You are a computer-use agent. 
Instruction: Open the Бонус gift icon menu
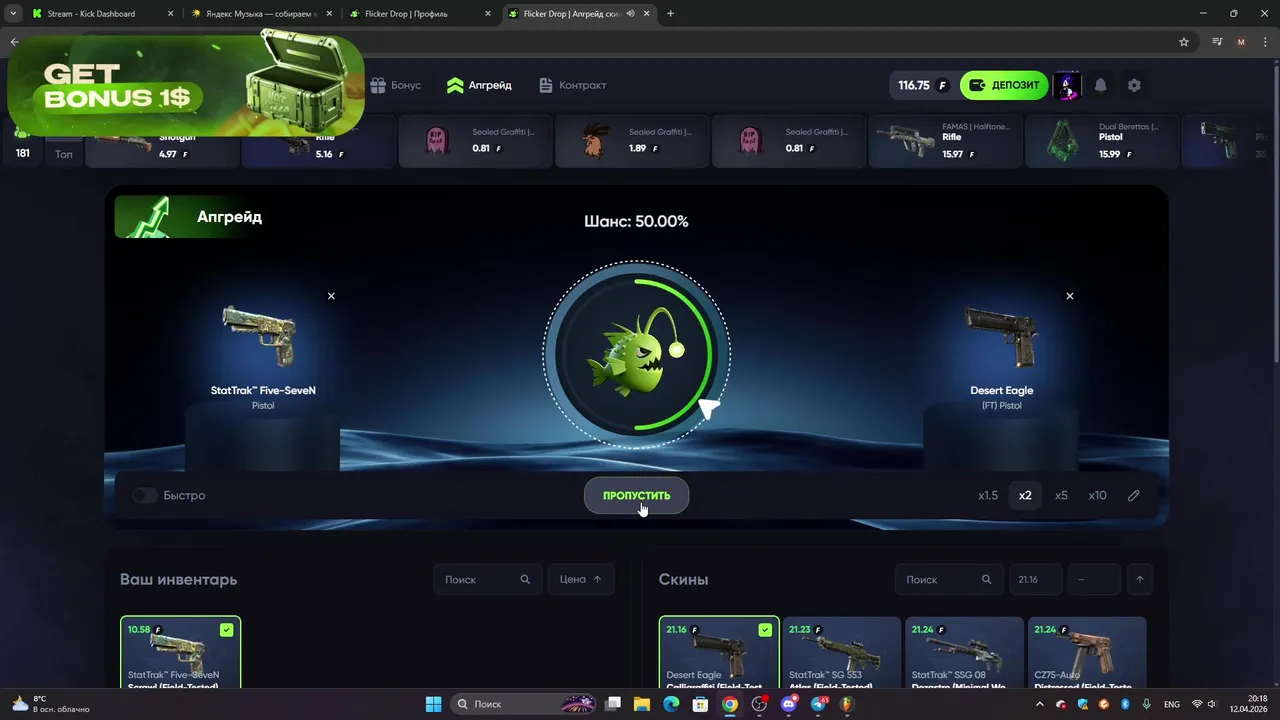click(x=395, y=85)
